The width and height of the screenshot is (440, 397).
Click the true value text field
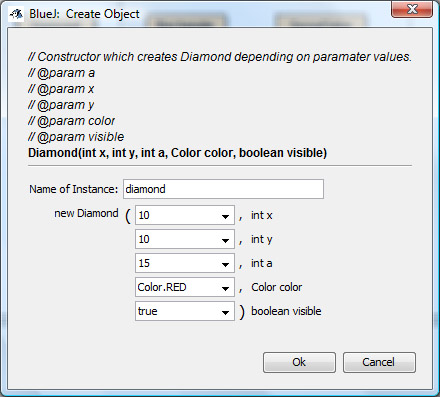177,311
